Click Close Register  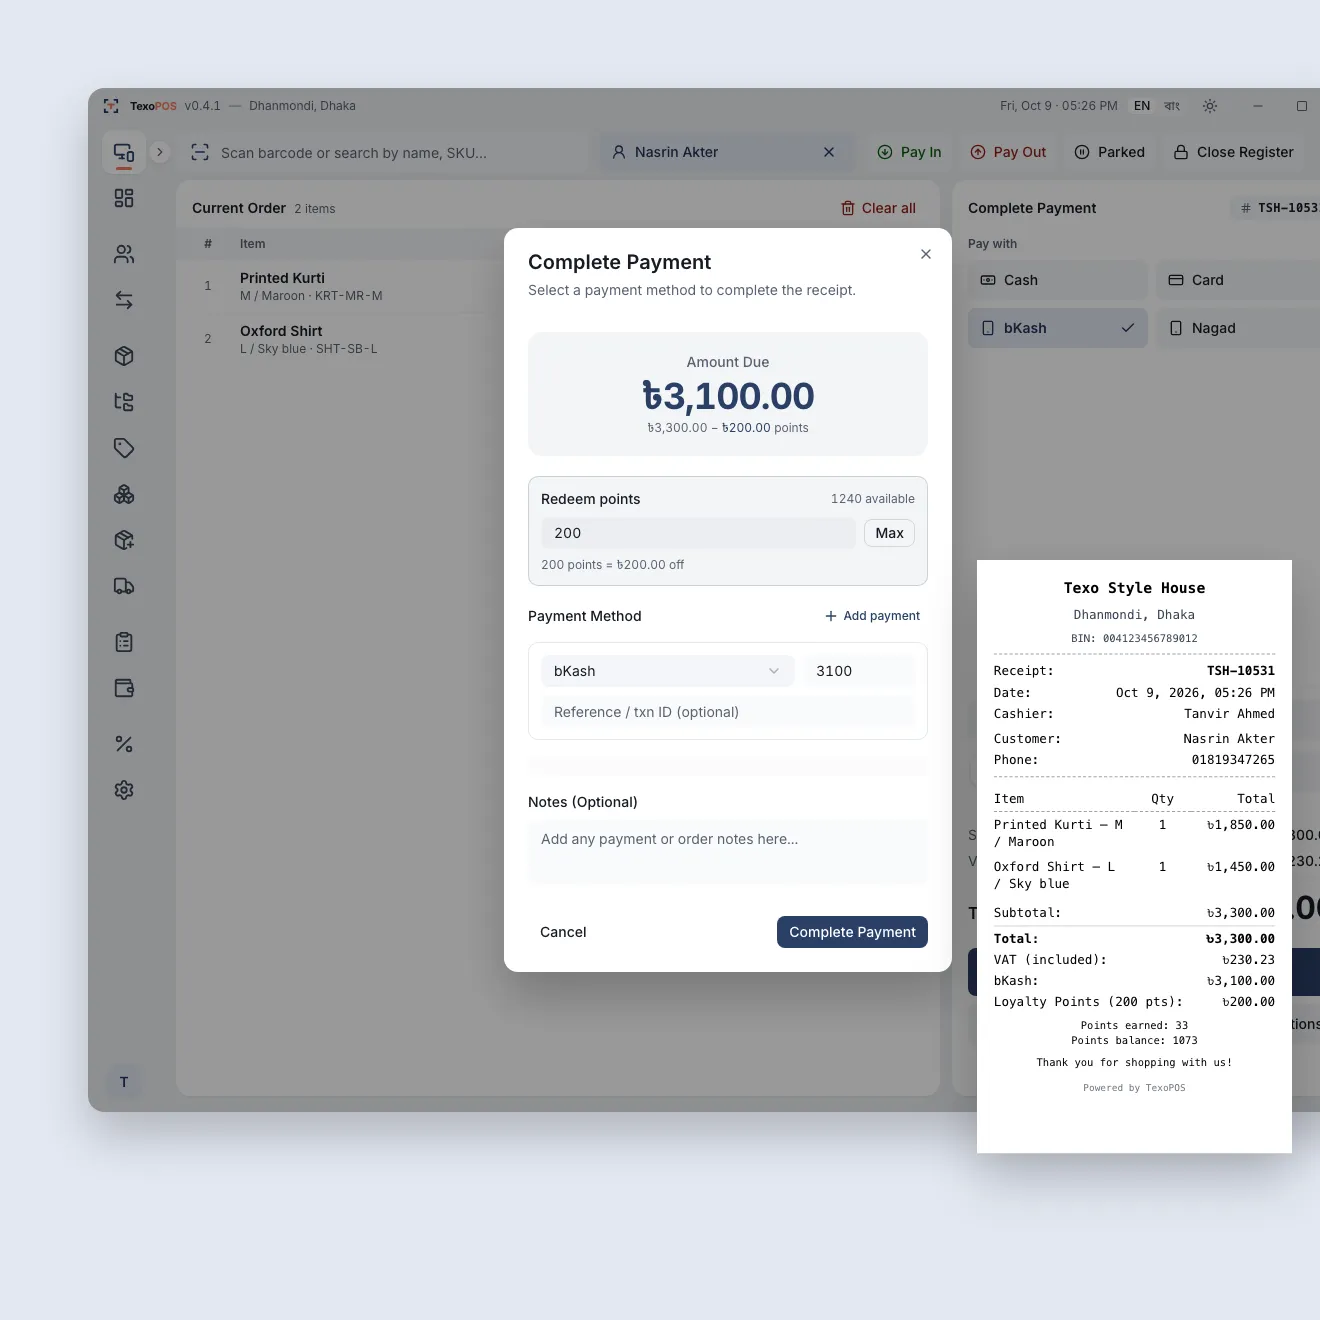pos(1233,152)
